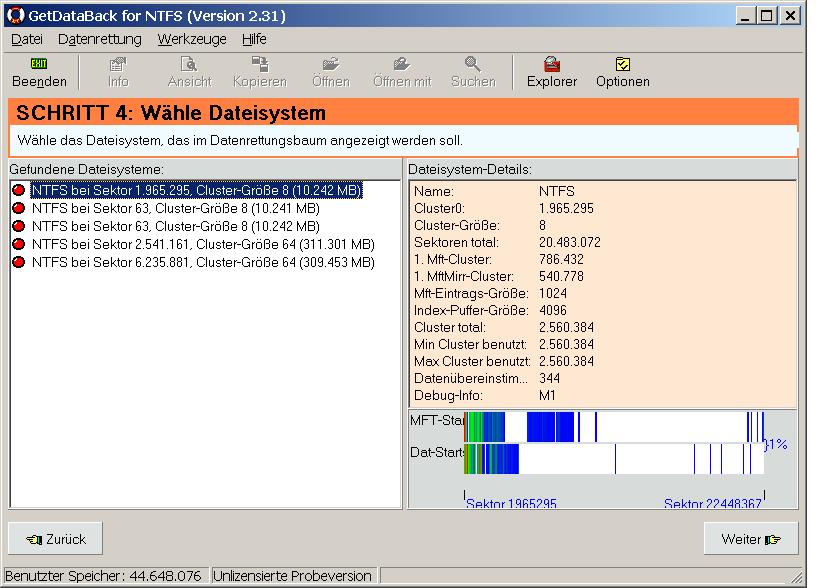Viewport: 840px width, 588px height.
Task: Click the Suchen magnifier icon
Action: click(x=472, y=64)
